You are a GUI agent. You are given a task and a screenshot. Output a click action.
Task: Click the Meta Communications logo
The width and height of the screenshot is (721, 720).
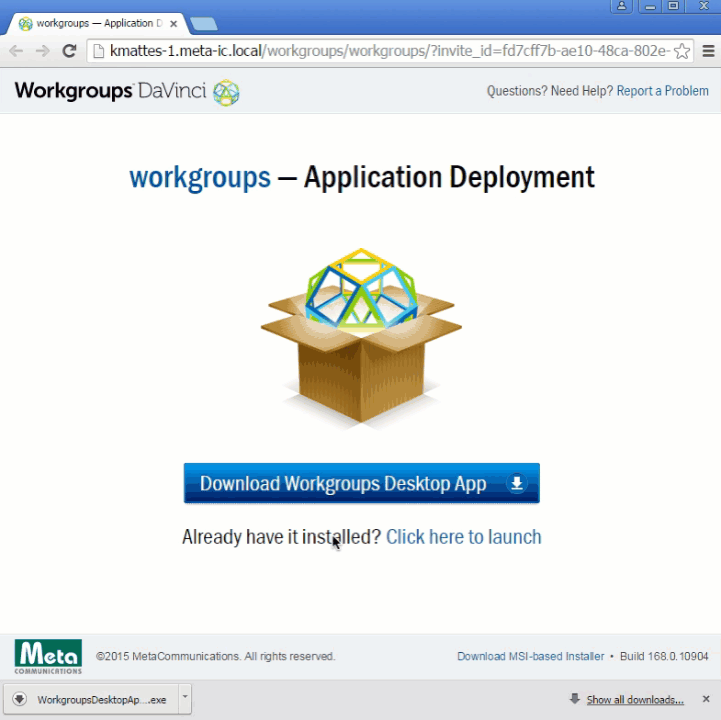coord(48,657)
